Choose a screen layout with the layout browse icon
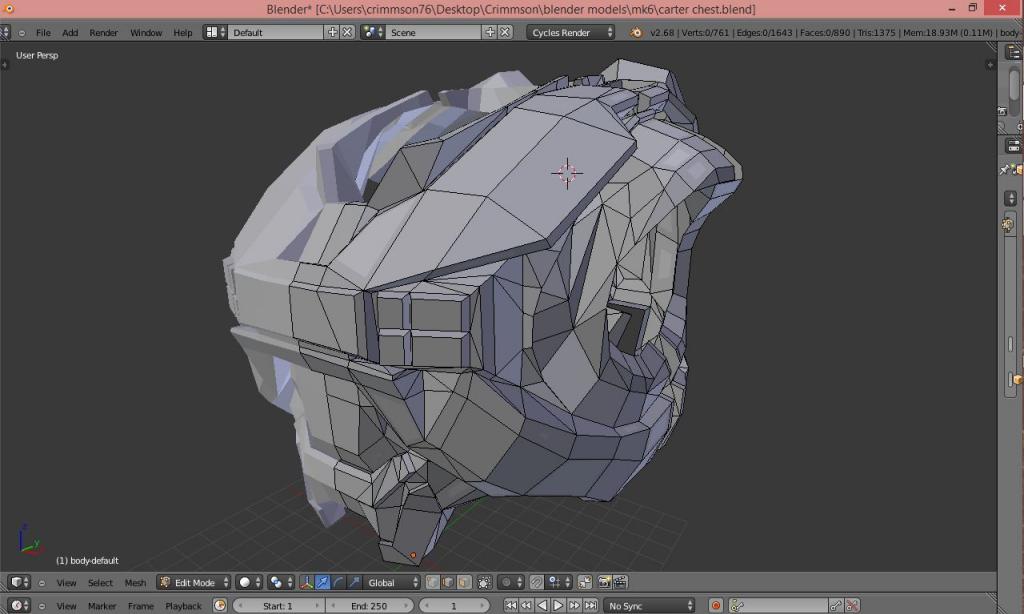 [x=215, y=32]
